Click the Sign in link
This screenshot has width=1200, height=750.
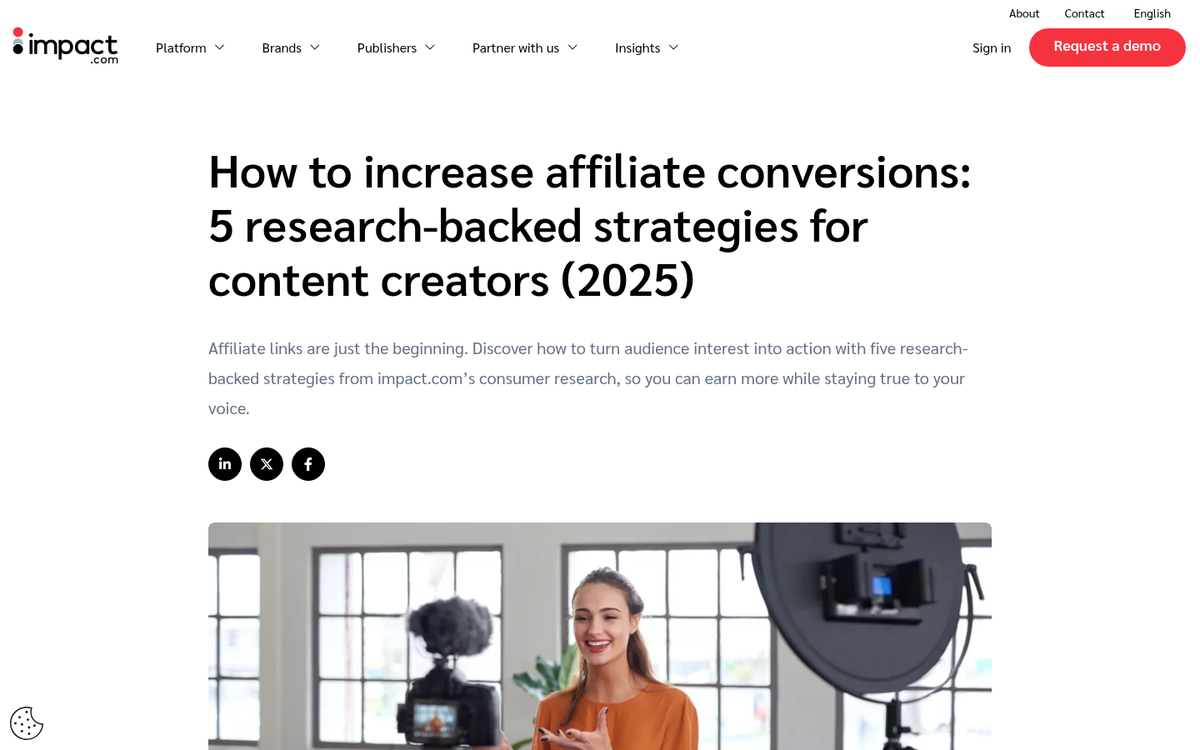click(x=991, y=48)
